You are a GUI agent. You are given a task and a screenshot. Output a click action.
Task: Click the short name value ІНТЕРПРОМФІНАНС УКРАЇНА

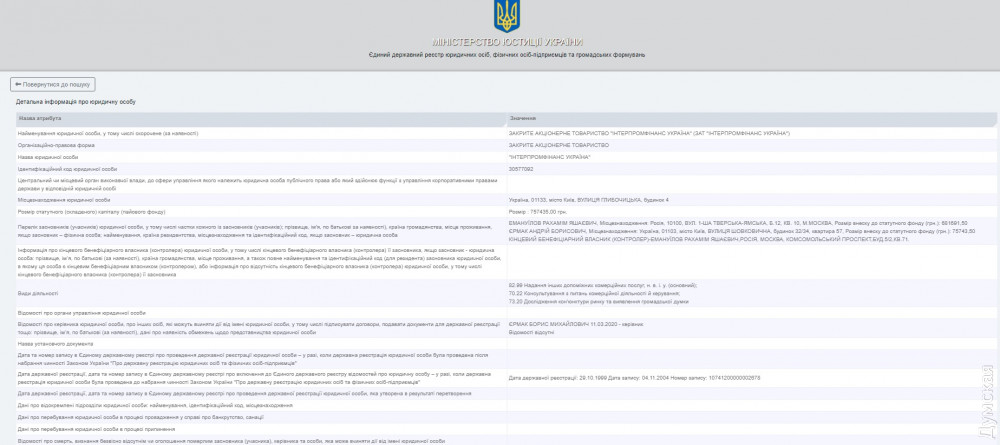(549, 157)
